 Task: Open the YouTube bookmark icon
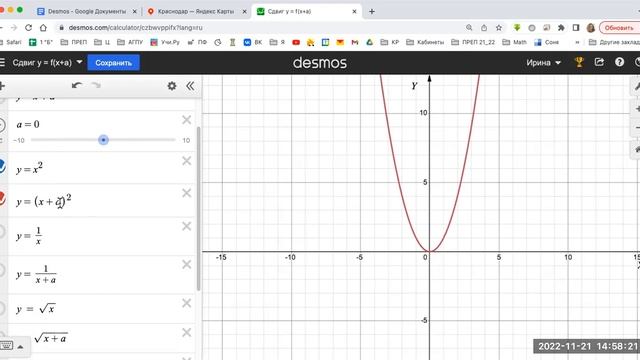click(x=296, y=42)
